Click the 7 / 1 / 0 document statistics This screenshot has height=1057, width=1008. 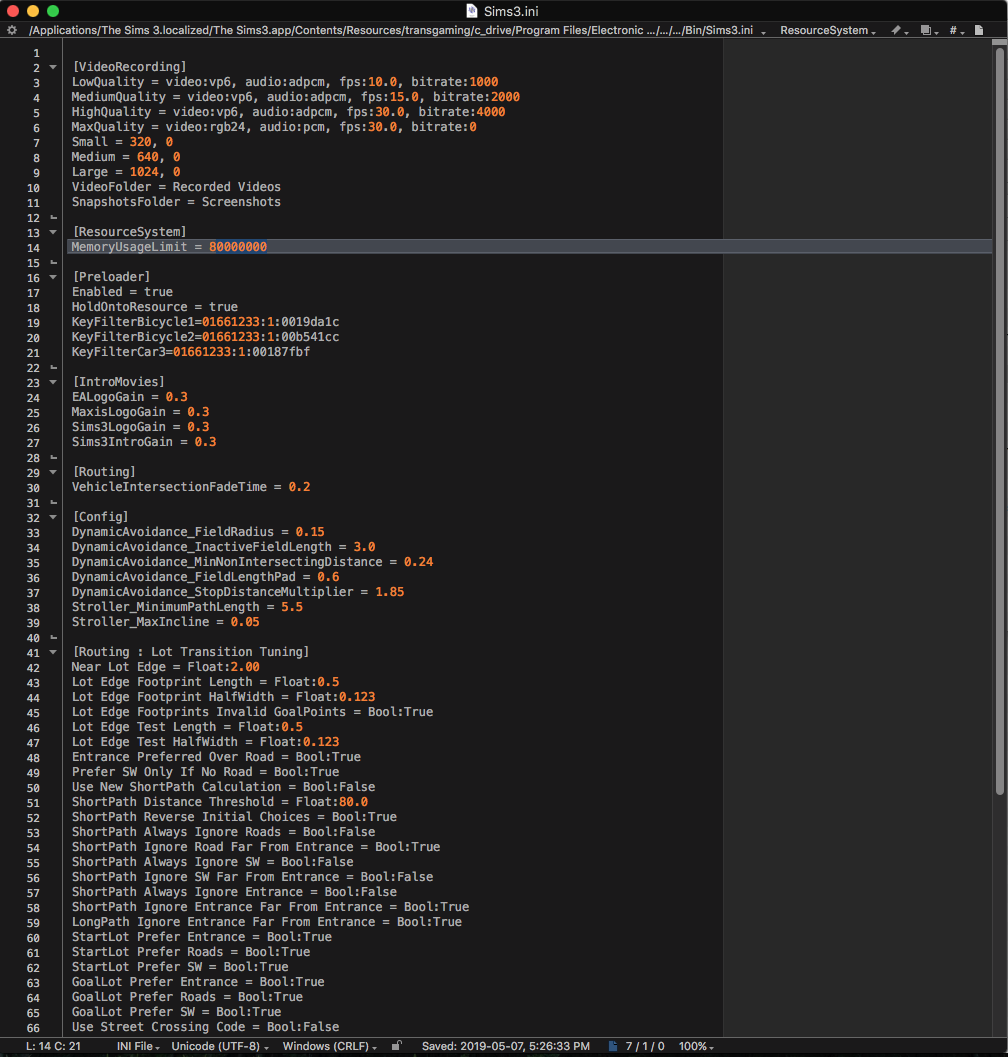pyautogui.click(x=645, y=1046)
